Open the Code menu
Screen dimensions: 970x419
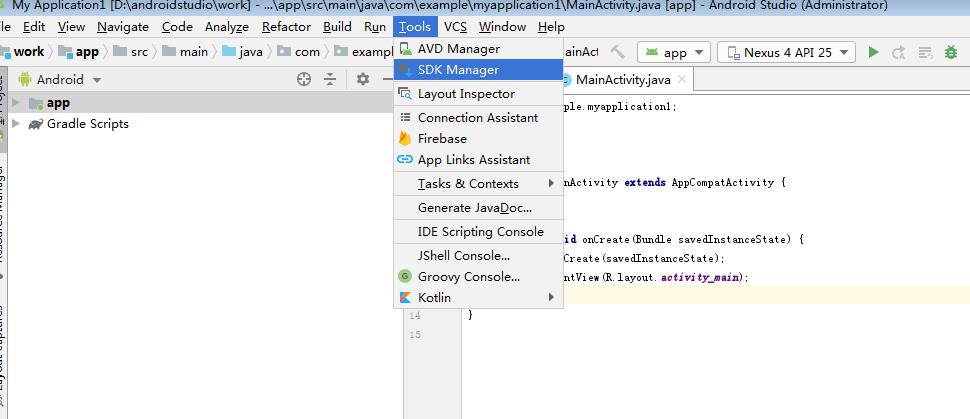click(177, 27)
